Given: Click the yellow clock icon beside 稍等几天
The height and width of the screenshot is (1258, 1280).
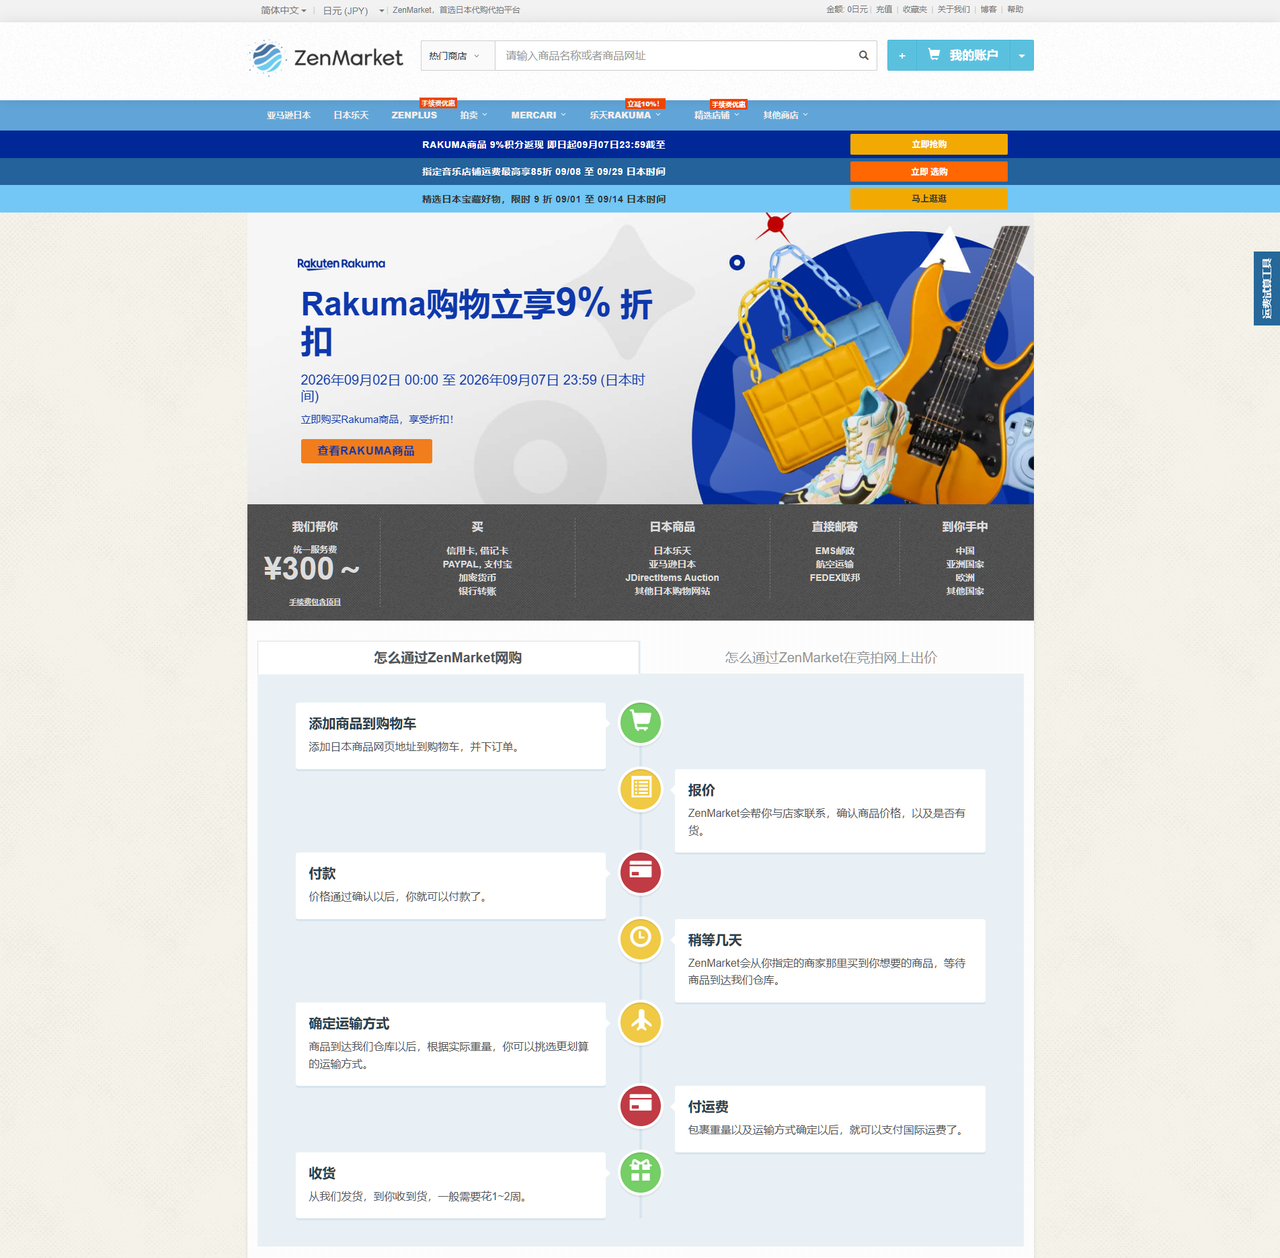Looking at the screenshot, I should click(641, 938).
